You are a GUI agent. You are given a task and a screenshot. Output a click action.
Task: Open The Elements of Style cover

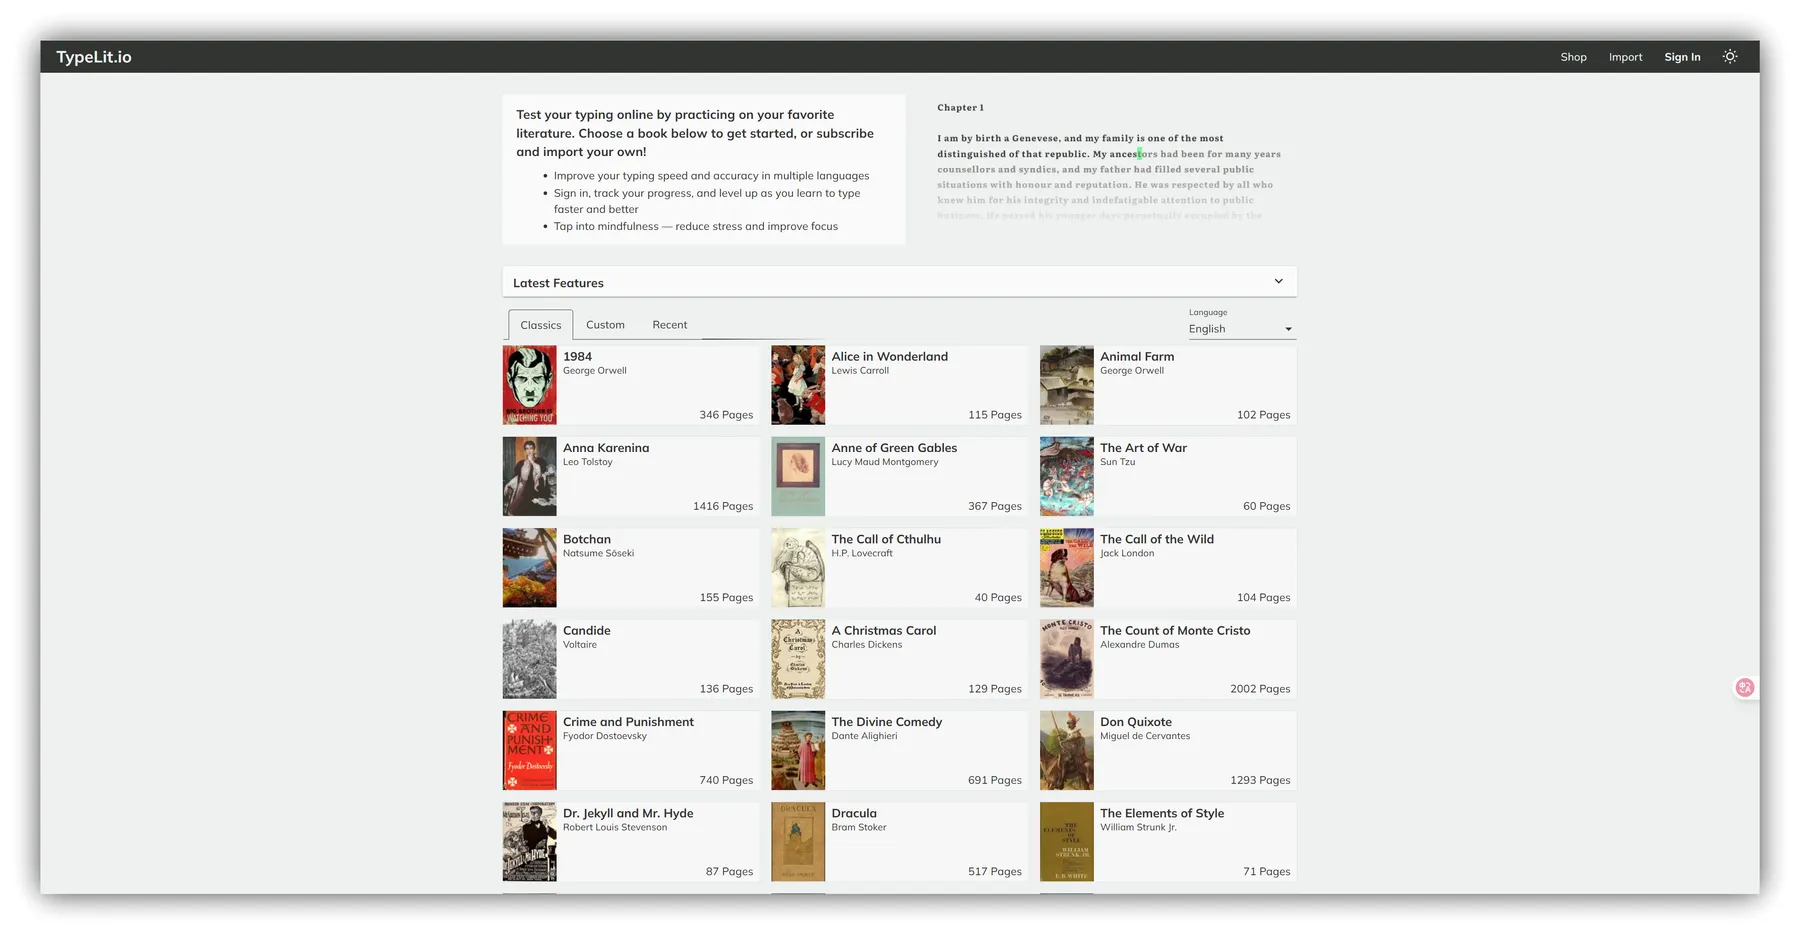point(1066,841)
